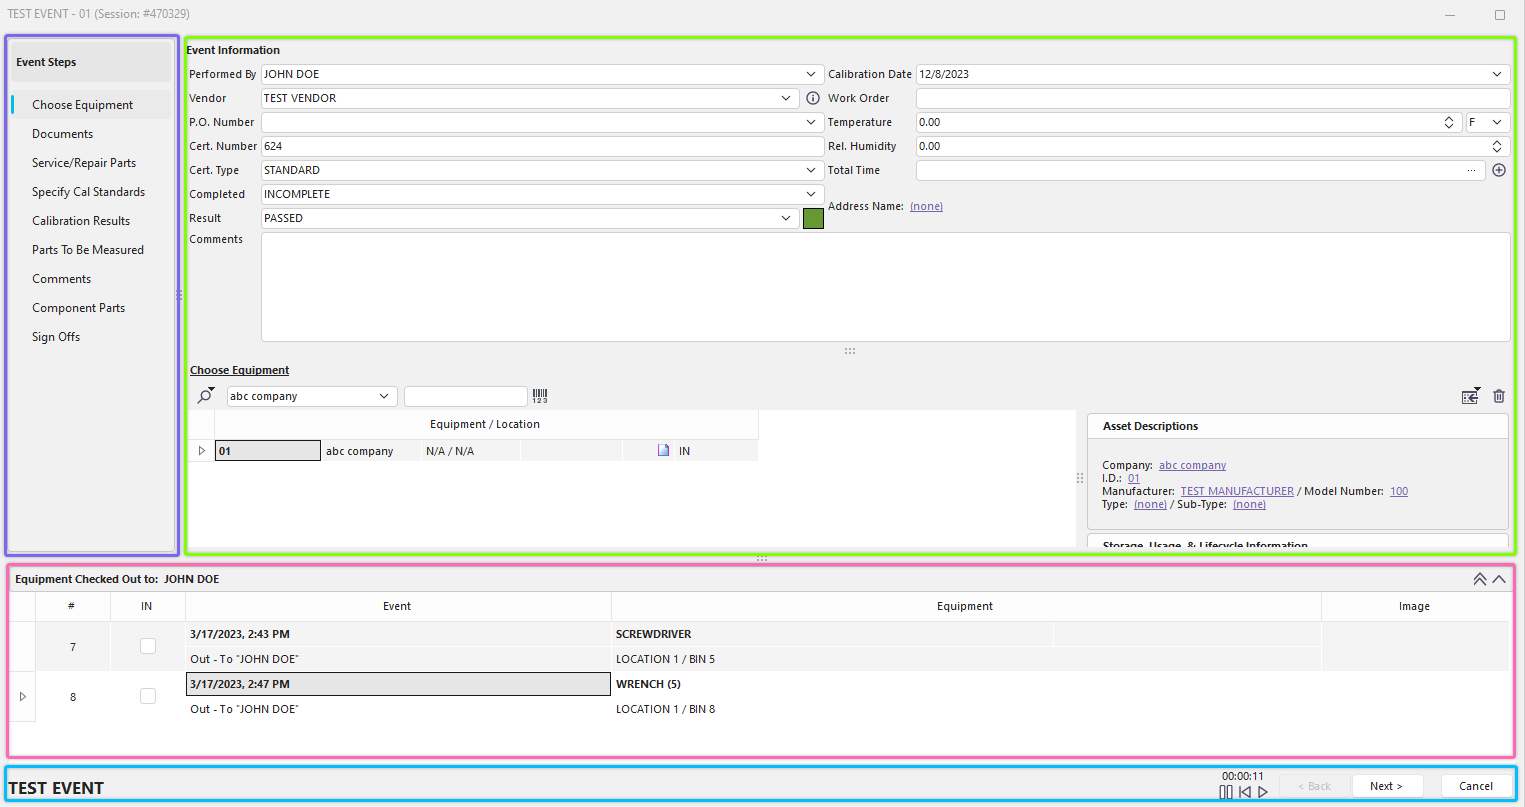
Task: Open the TEST MANUFACTURER link
Action: (x=1237, y=491)
